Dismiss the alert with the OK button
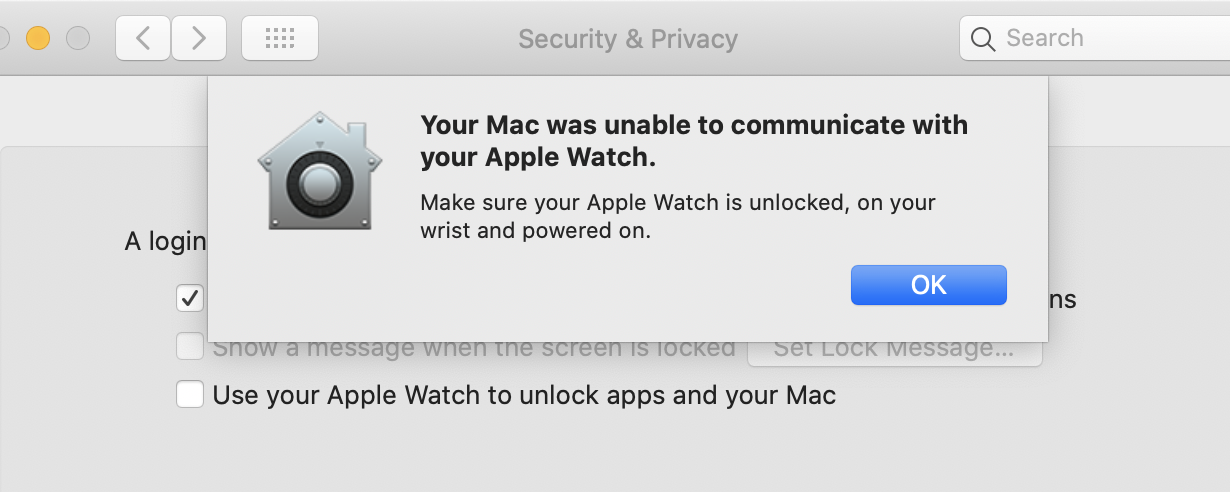This screenshot has width=1230, height=492. click(x=928, y=285)
